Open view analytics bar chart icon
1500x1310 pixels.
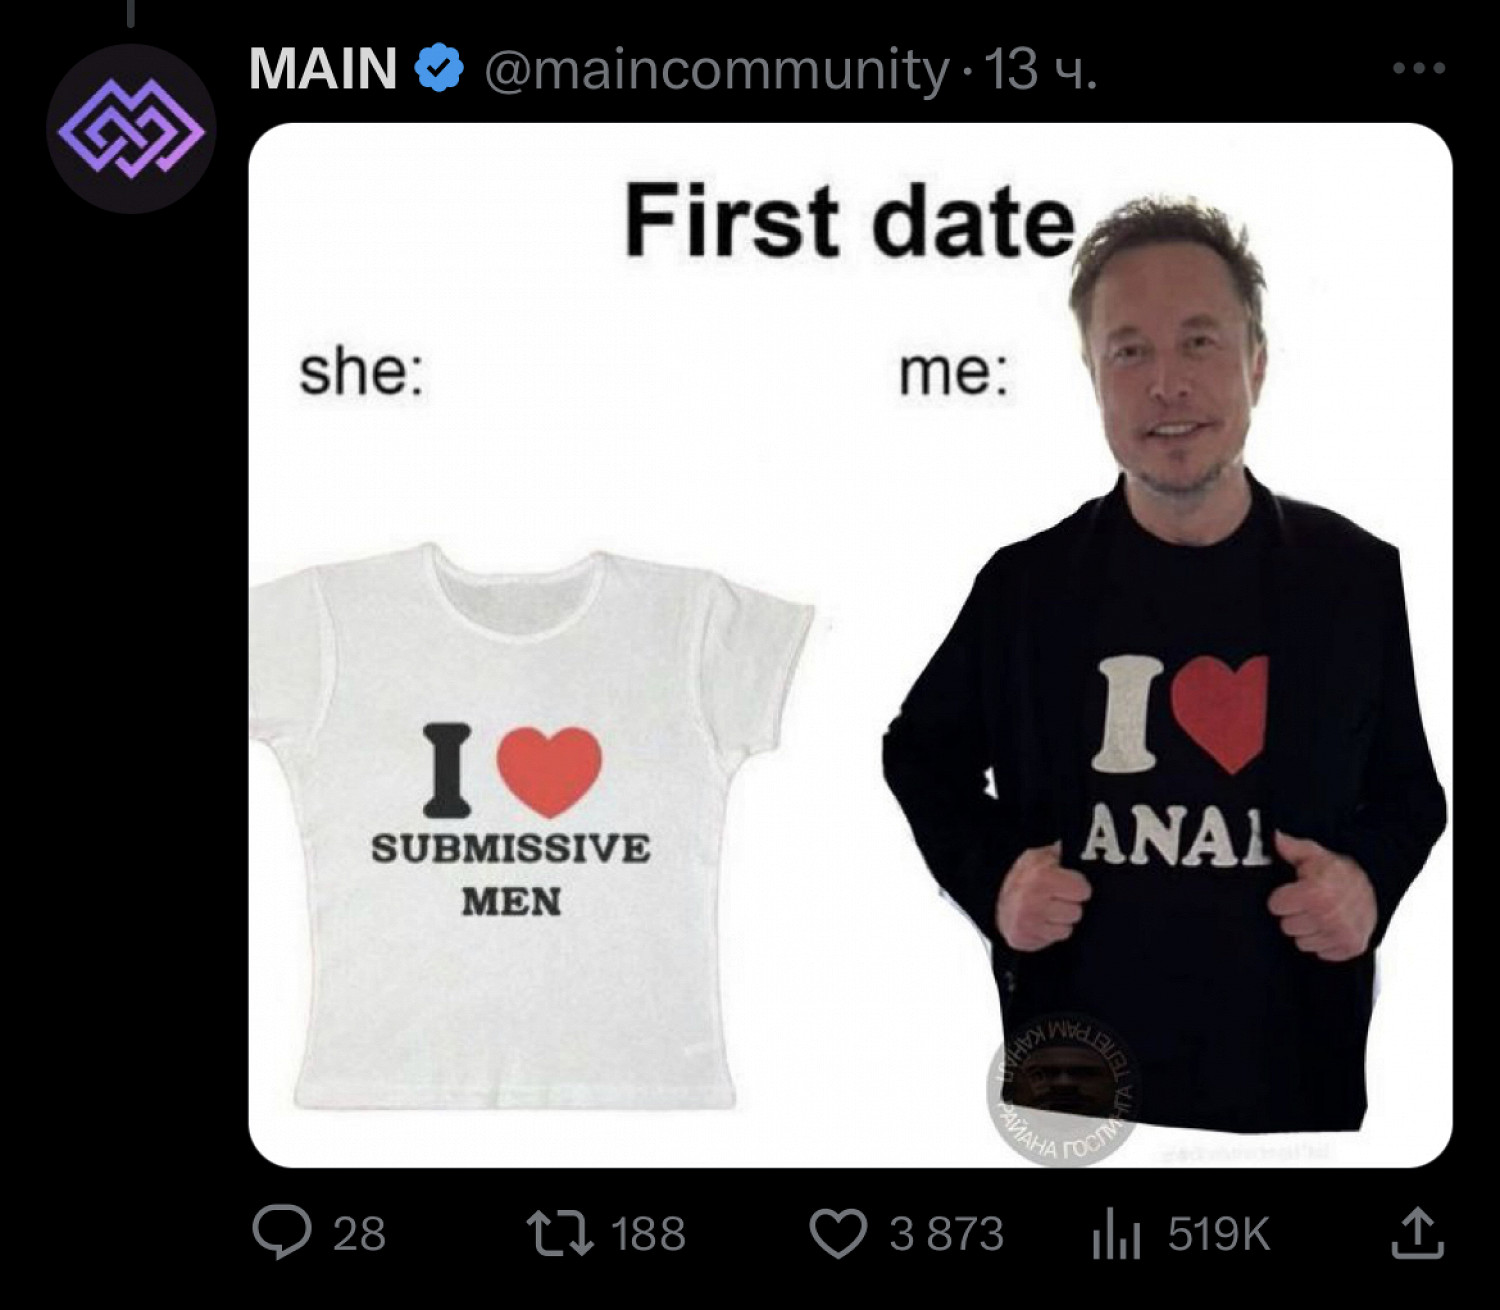click(x=1116, y=1233)
